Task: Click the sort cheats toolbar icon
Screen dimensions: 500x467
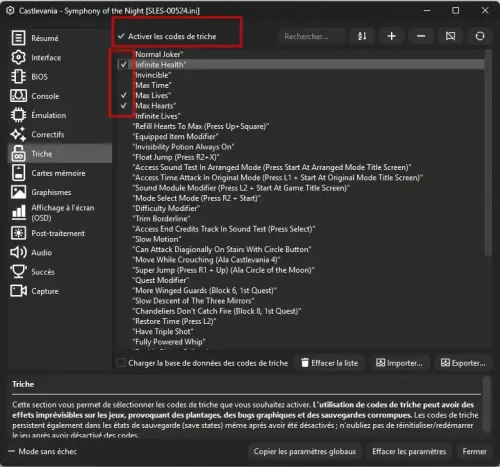Action: 362,36
